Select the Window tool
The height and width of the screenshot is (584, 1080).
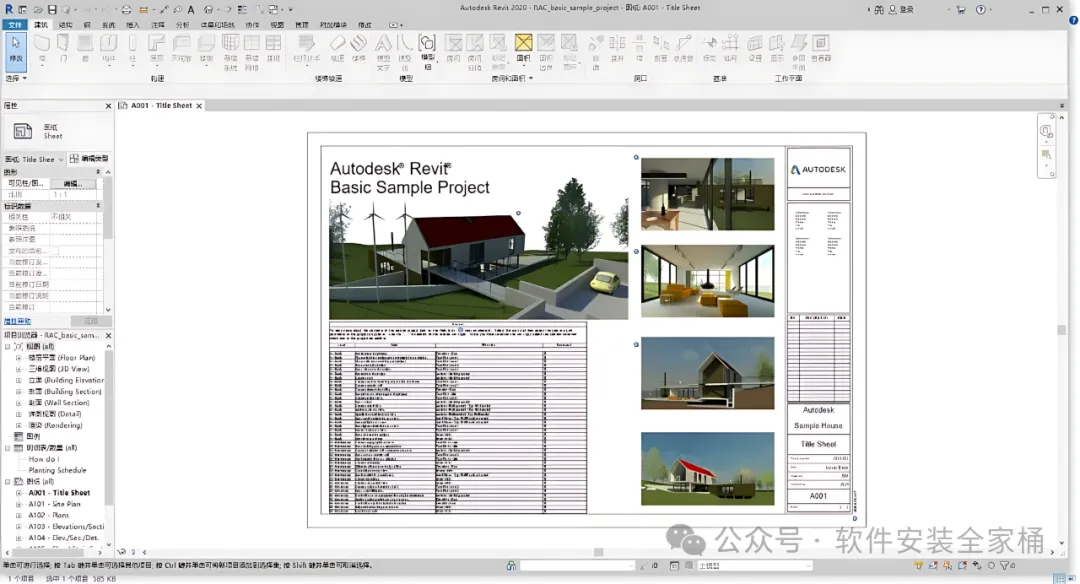[85, 48]
